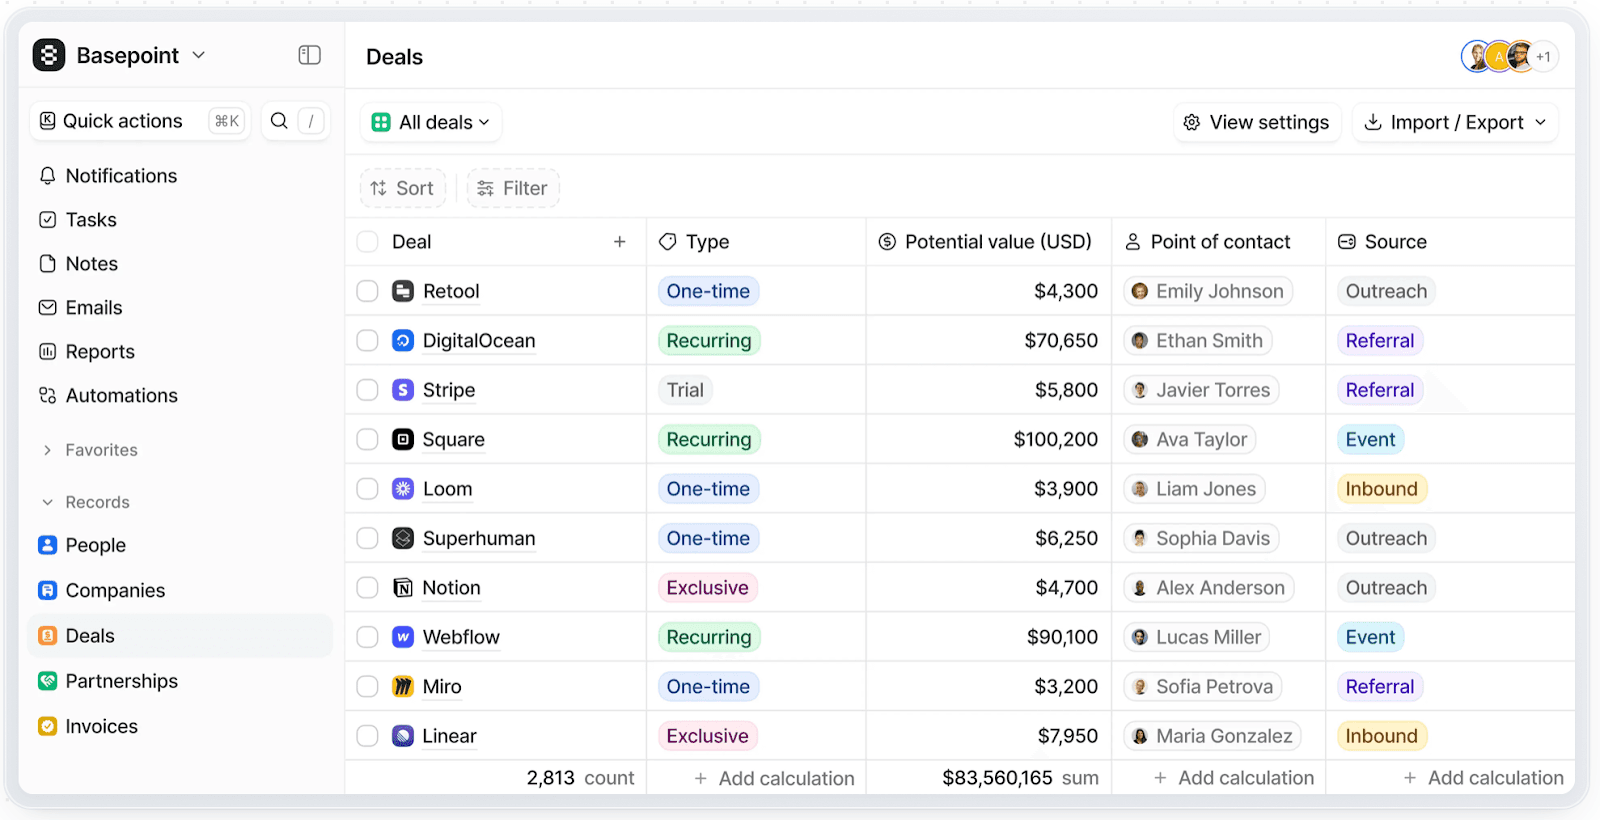The height and width of the screenshot is (820, 1600).
Task: Click the slash shortcut key badge
Action: [x=311, y=121]
